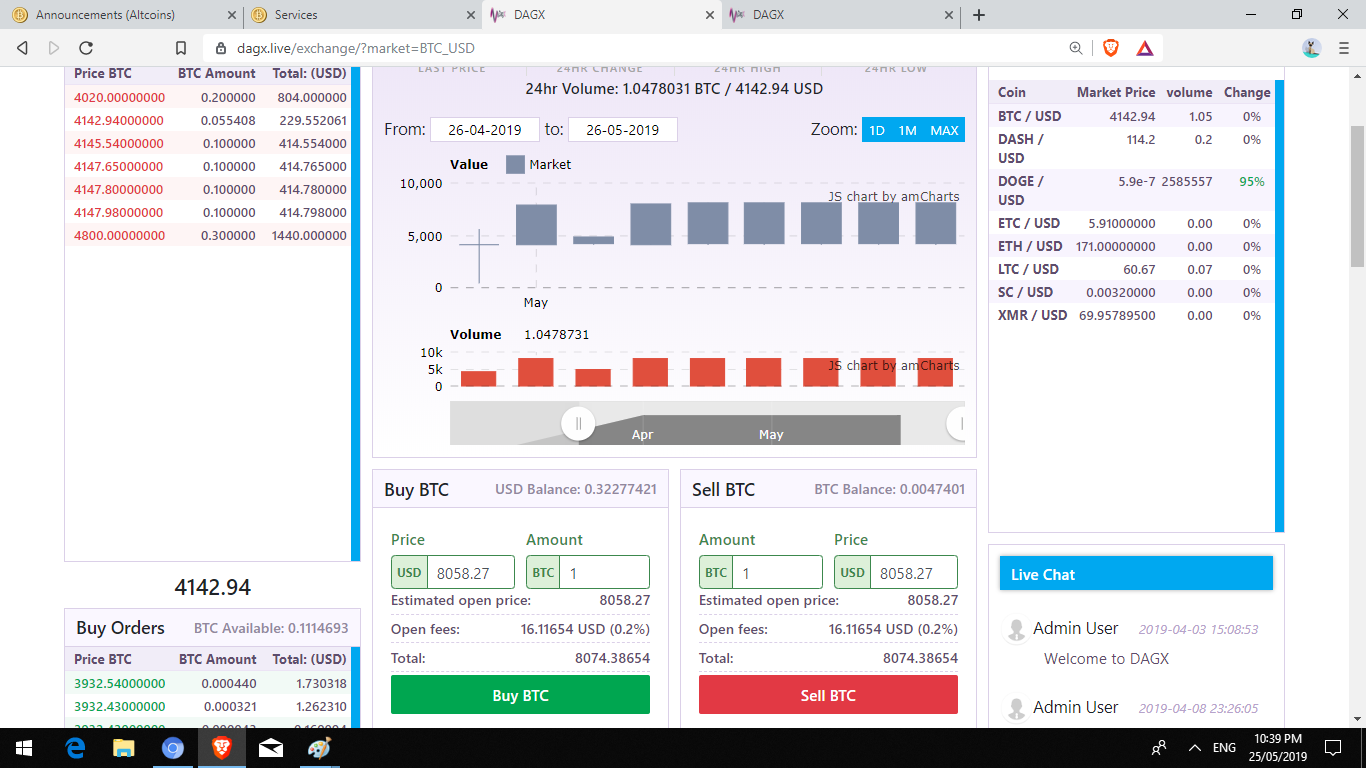Select the XMR / USD market row
This screenshot has height=768, width=1366.
pos(1134,315)
